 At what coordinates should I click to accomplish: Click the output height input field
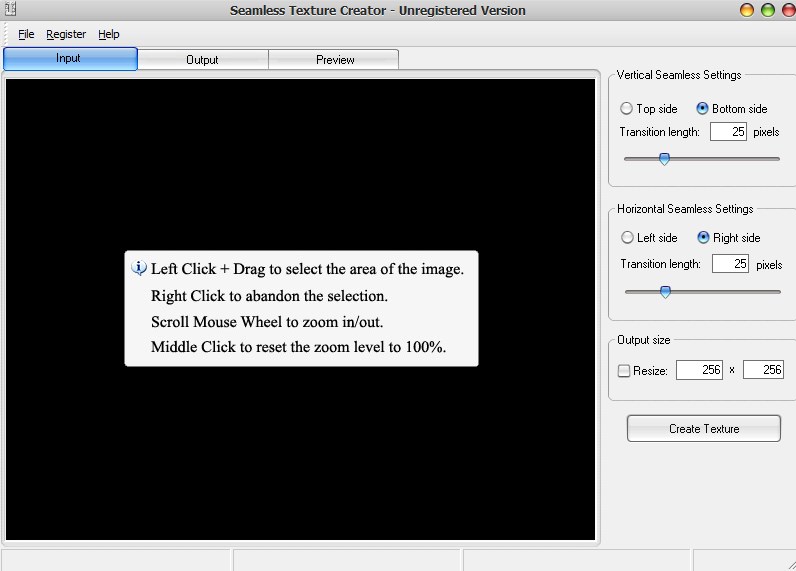[763, 370]
